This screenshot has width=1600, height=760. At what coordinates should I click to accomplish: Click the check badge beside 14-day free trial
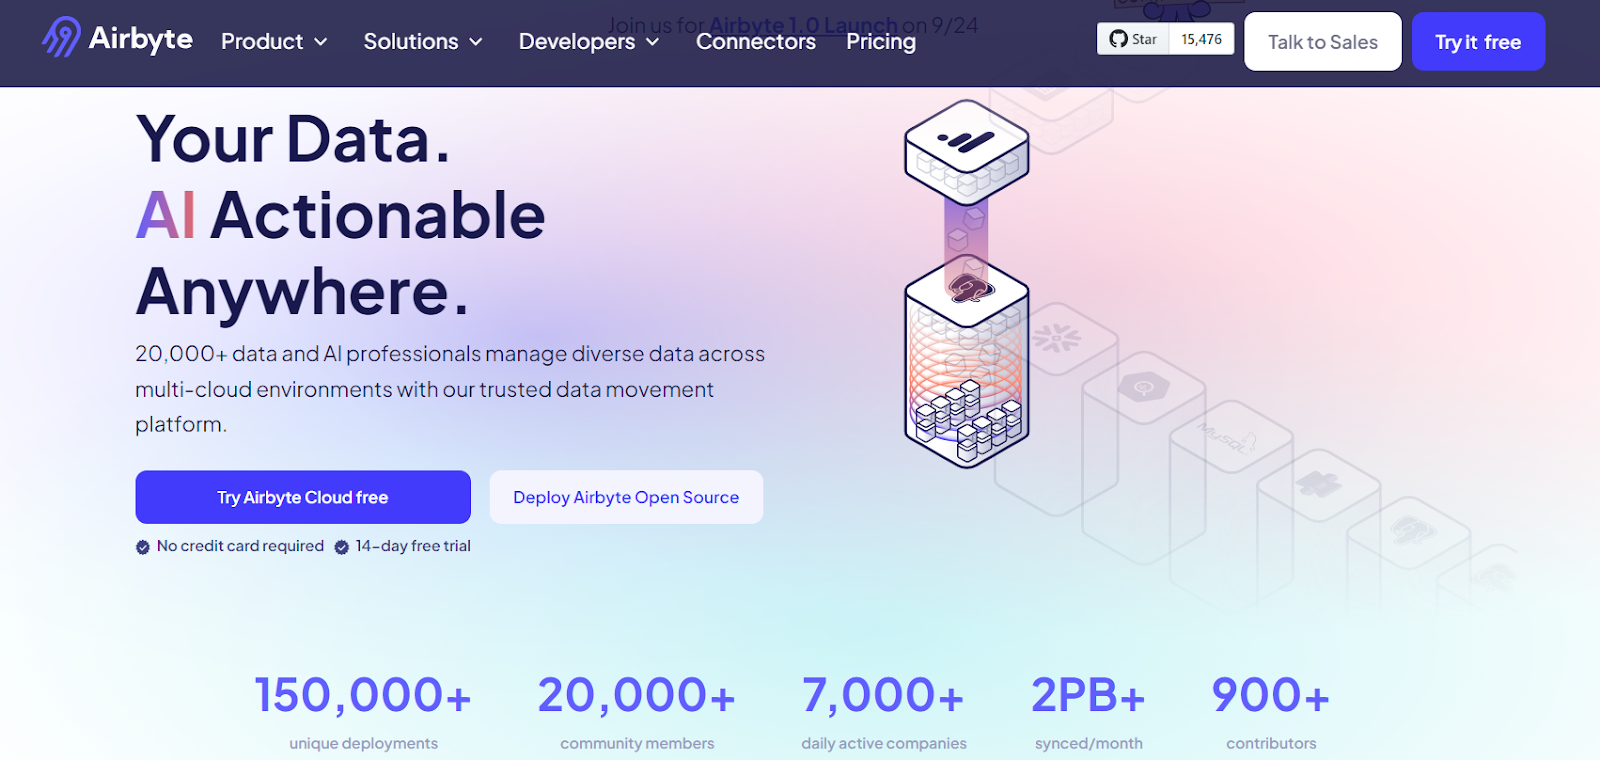click(341, 547)
